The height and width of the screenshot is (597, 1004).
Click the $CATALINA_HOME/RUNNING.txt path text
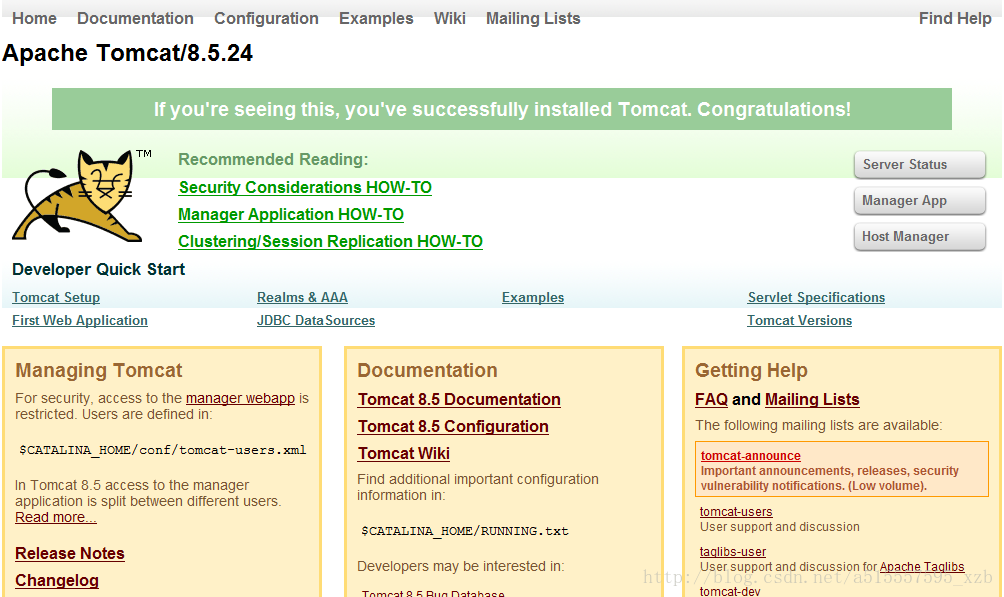pos(465,531)
